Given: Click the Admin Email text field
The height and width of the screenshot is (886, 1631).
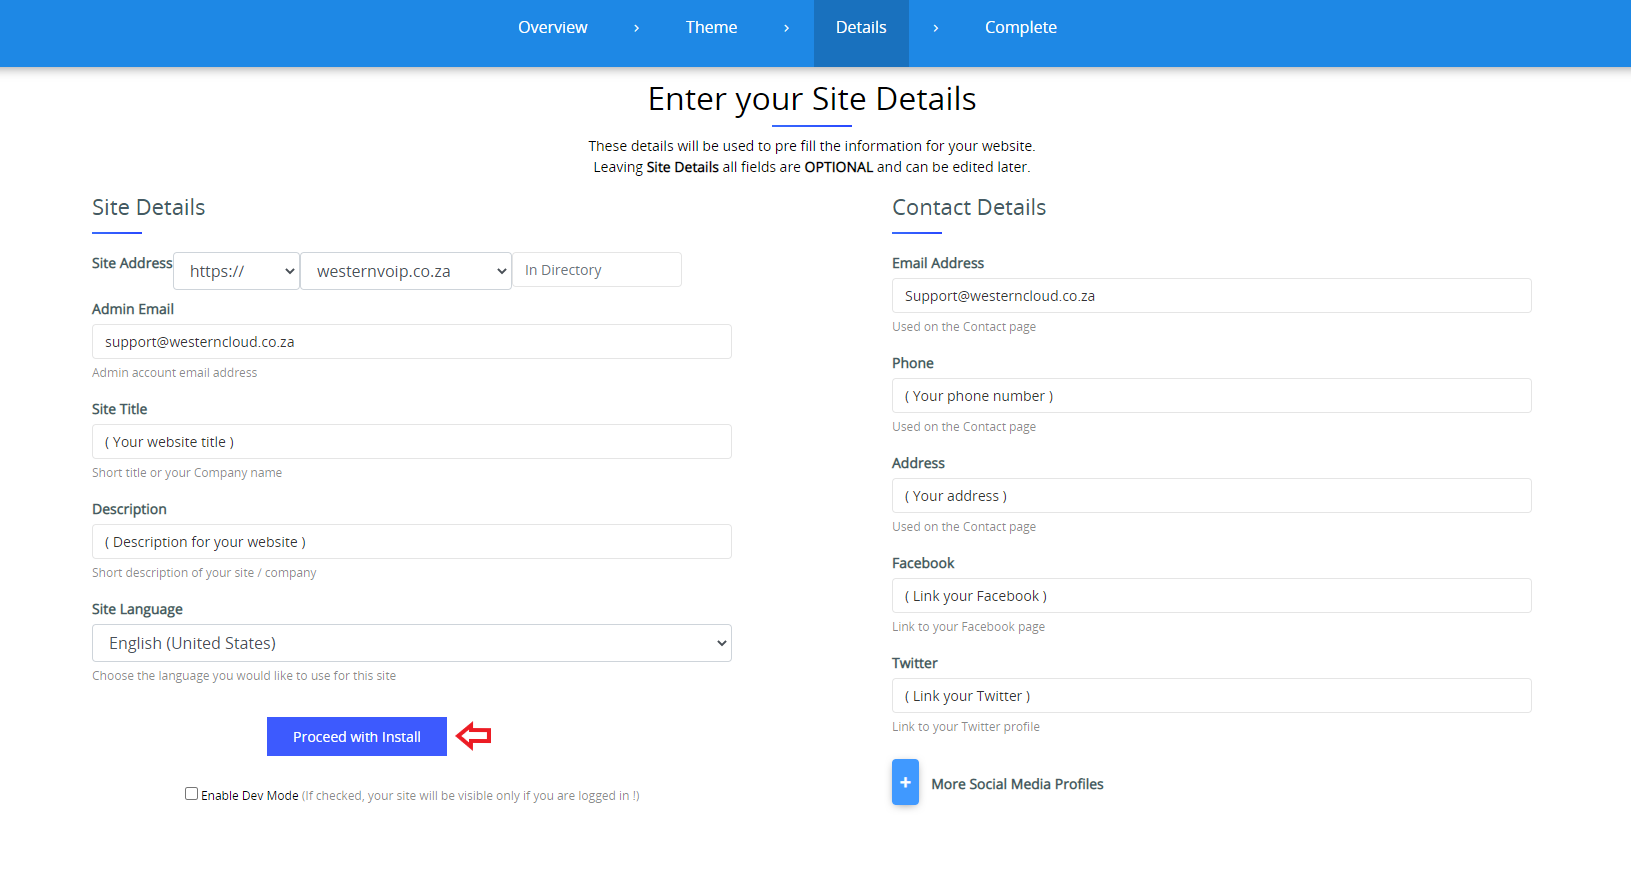Looking at the screenshot, I should point(411,342).
